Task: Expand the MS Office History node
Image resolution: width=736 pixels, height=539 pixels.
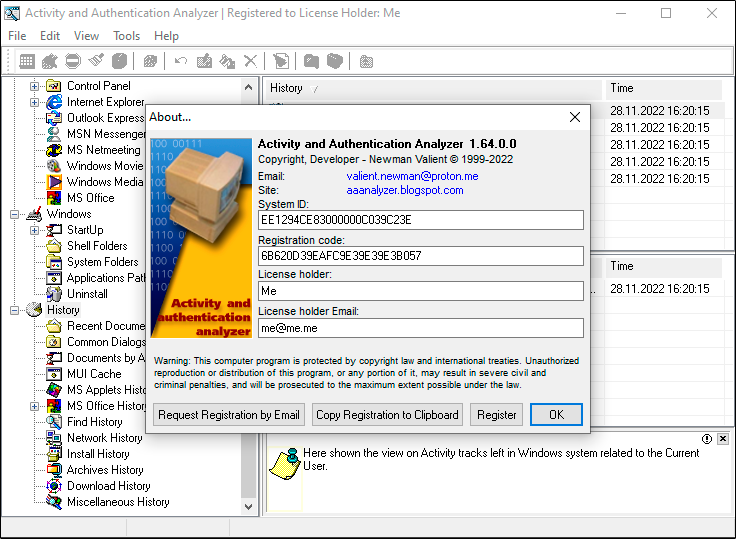Action: tap(34, 407)
